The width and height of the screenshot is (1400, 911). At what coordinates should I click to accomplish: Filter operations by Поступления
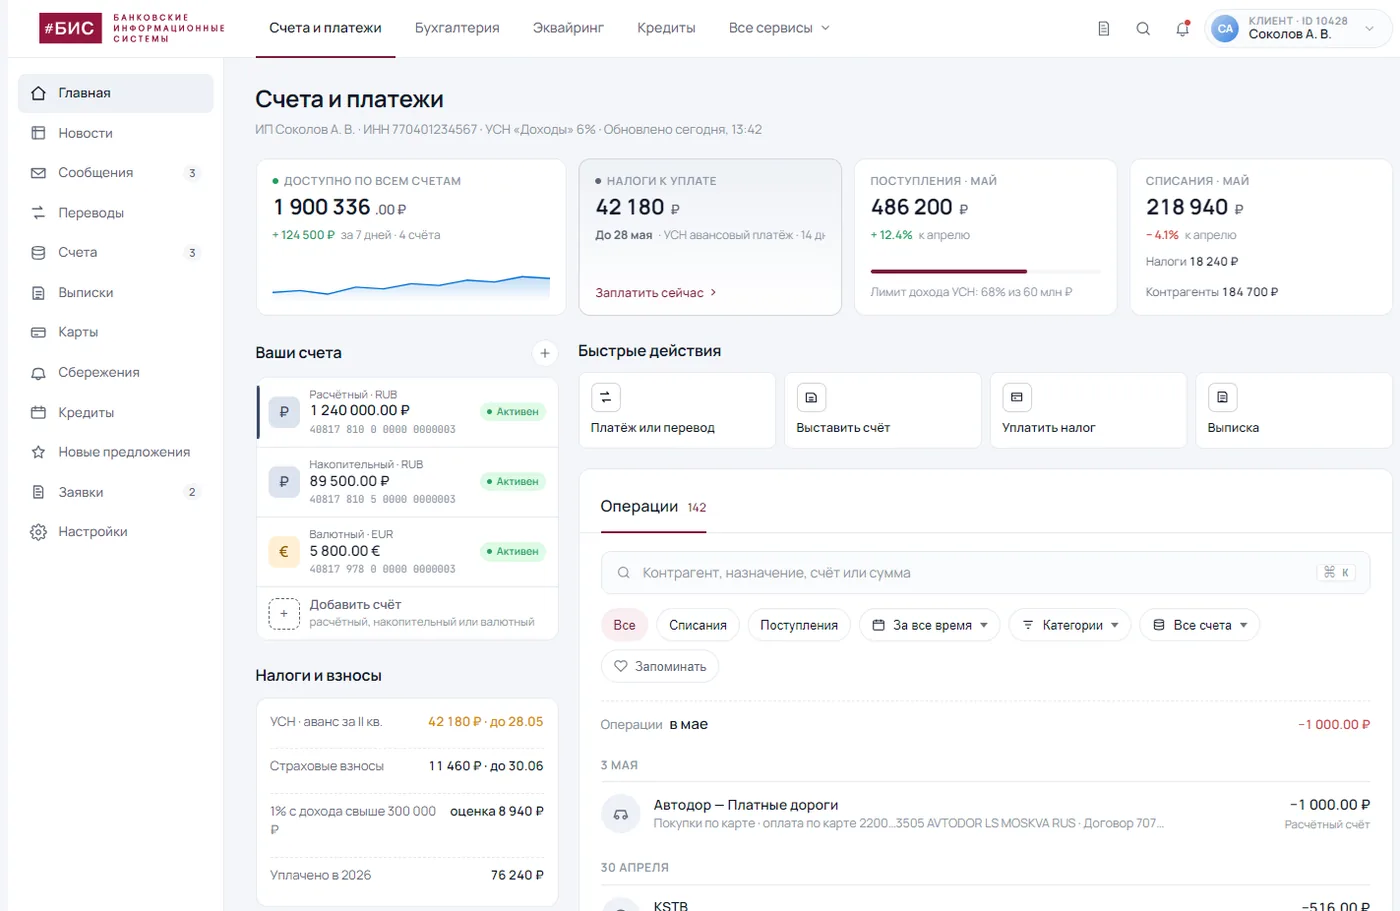pos(799,625)
